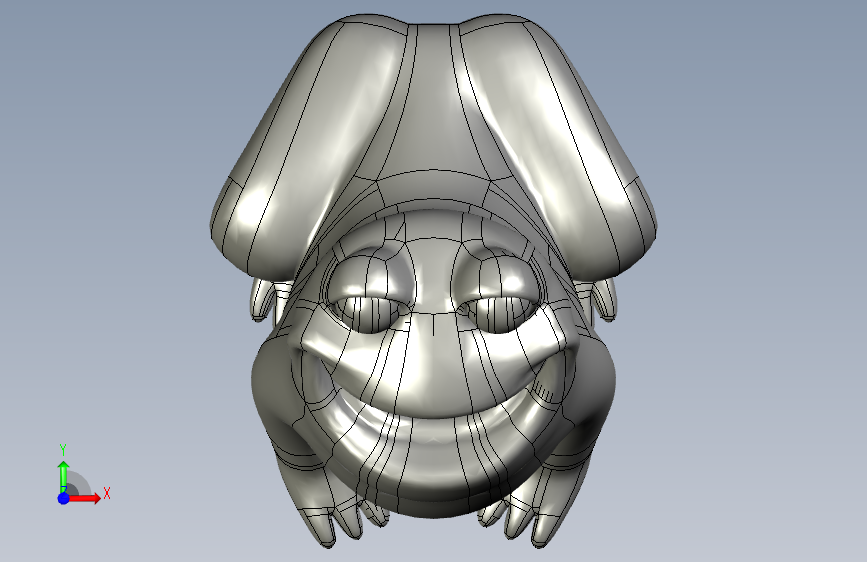Click the green Y axis arrow of the triad

[64, 477]
